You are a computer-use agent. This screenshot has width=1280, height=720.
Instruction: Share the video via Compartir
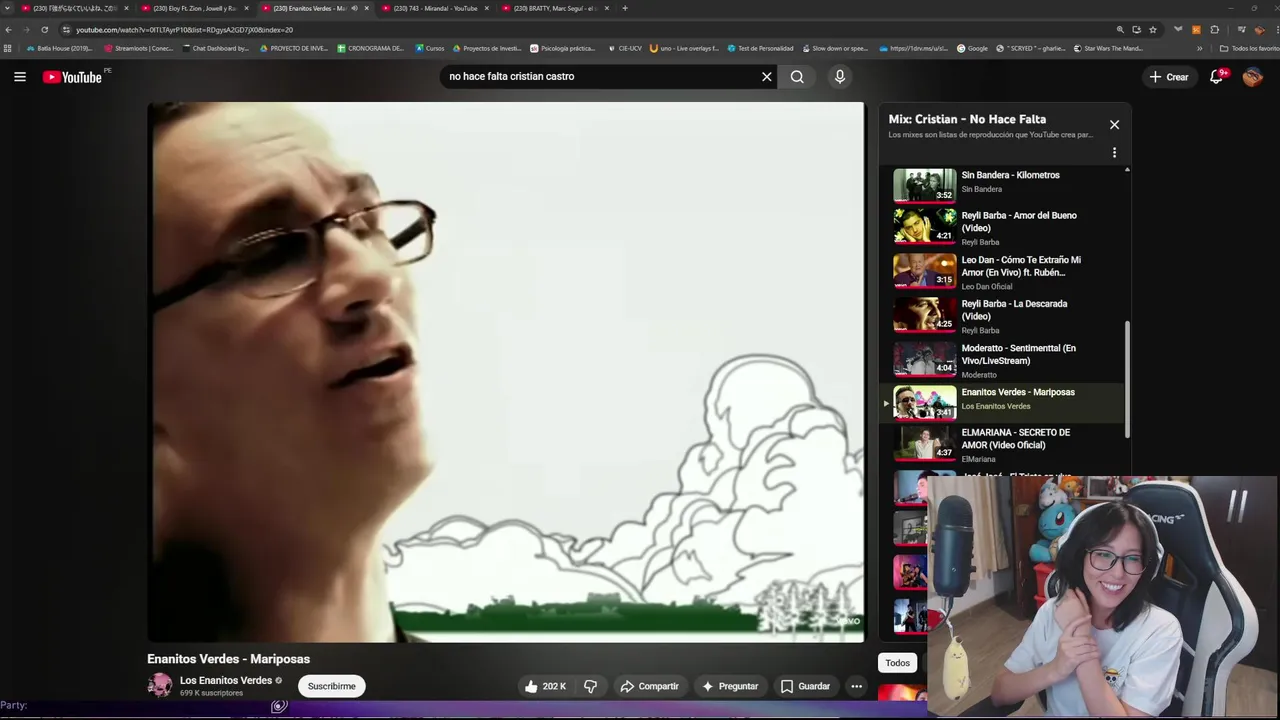point(649,686)
